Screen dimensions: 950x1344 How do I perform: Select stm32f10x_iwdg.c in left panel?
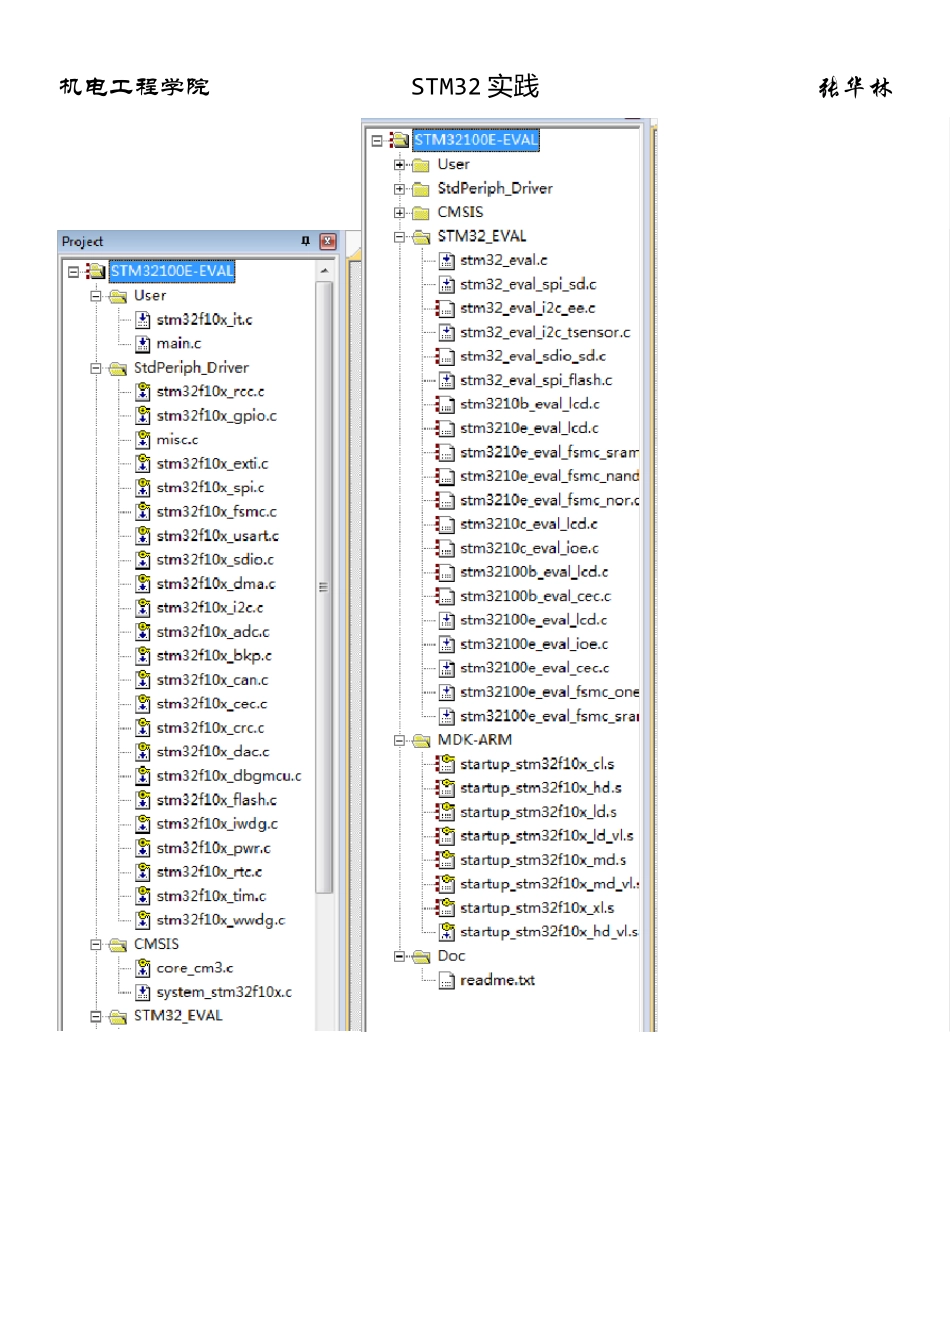[217, 824]
